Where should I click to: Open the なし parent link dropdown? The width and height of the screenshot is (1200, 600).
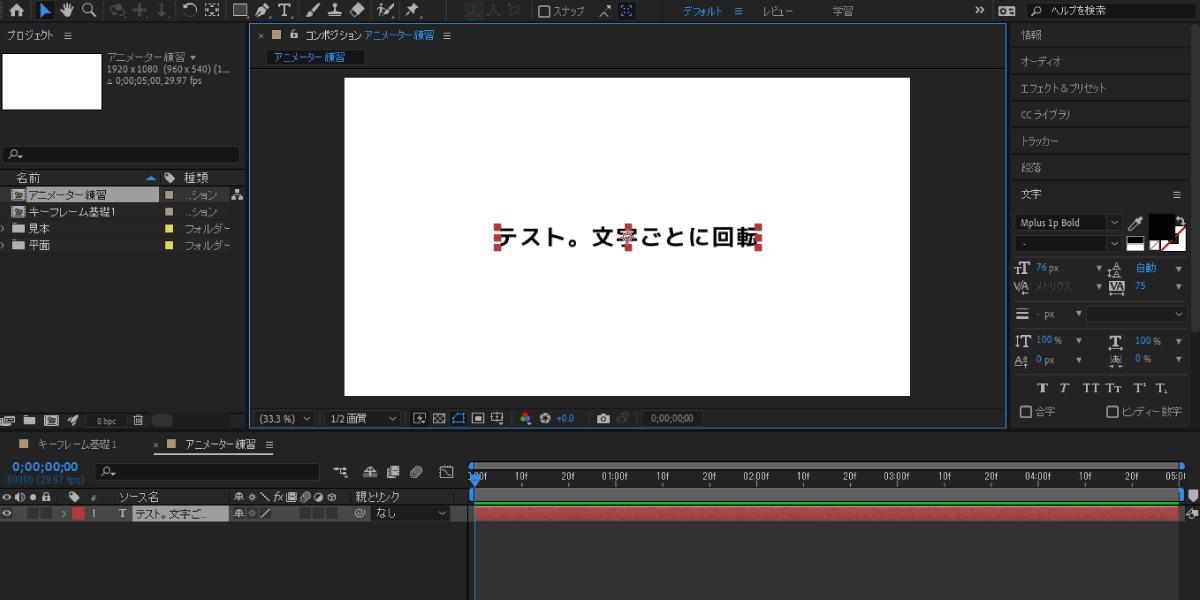(x=411, y=513)
